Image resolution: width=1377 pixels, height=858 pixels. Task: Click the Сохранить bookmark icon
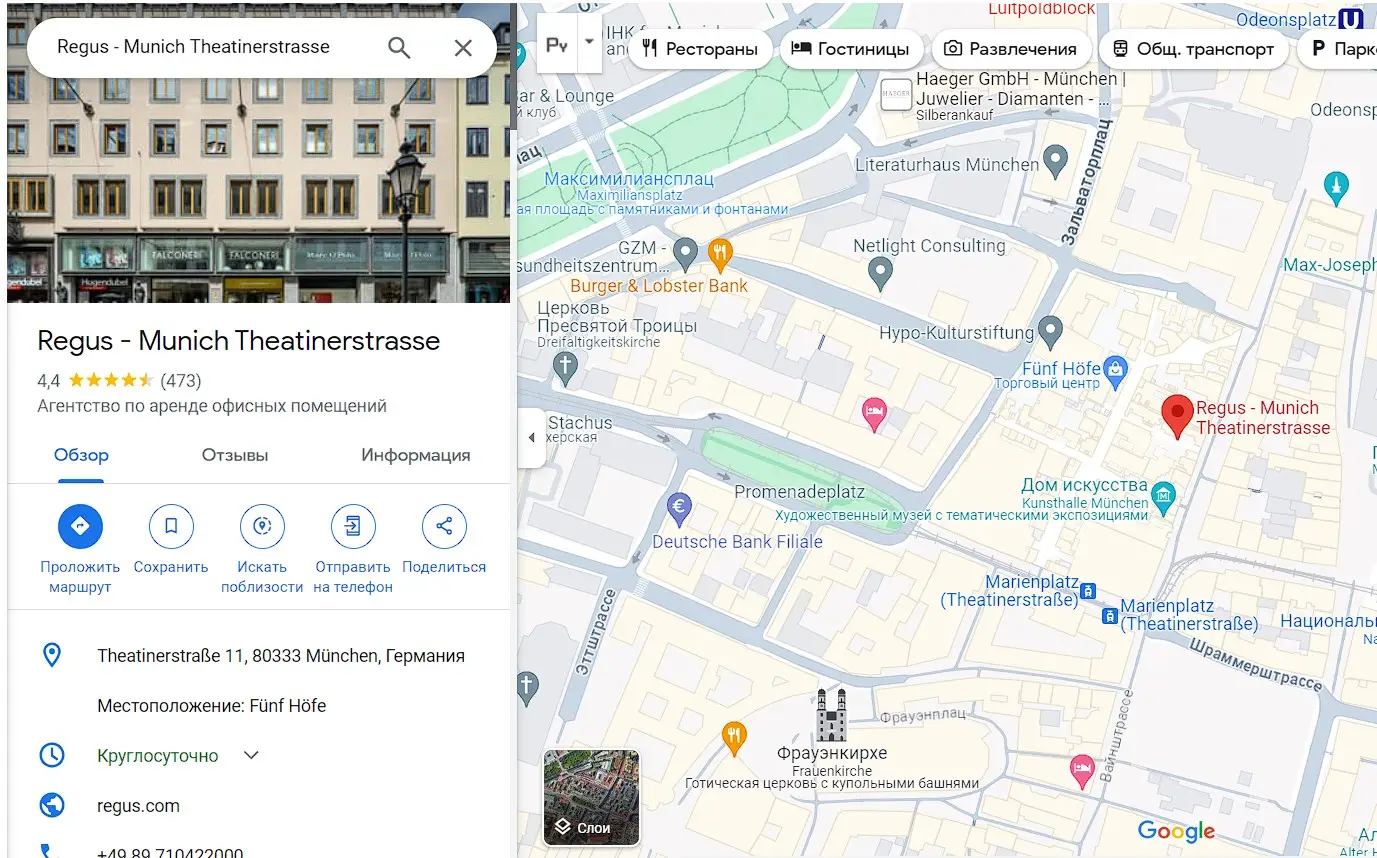[x=171, y=526]
